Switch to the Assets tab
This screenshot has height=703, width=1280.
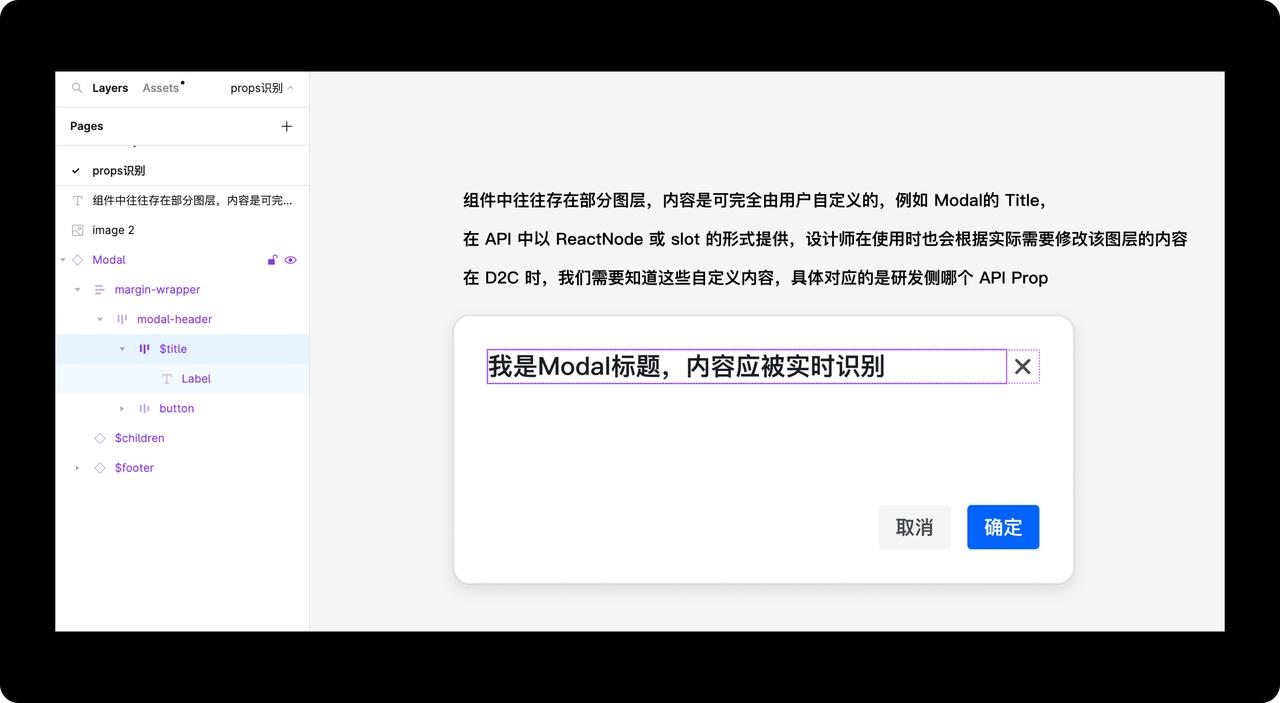point(160,88)
